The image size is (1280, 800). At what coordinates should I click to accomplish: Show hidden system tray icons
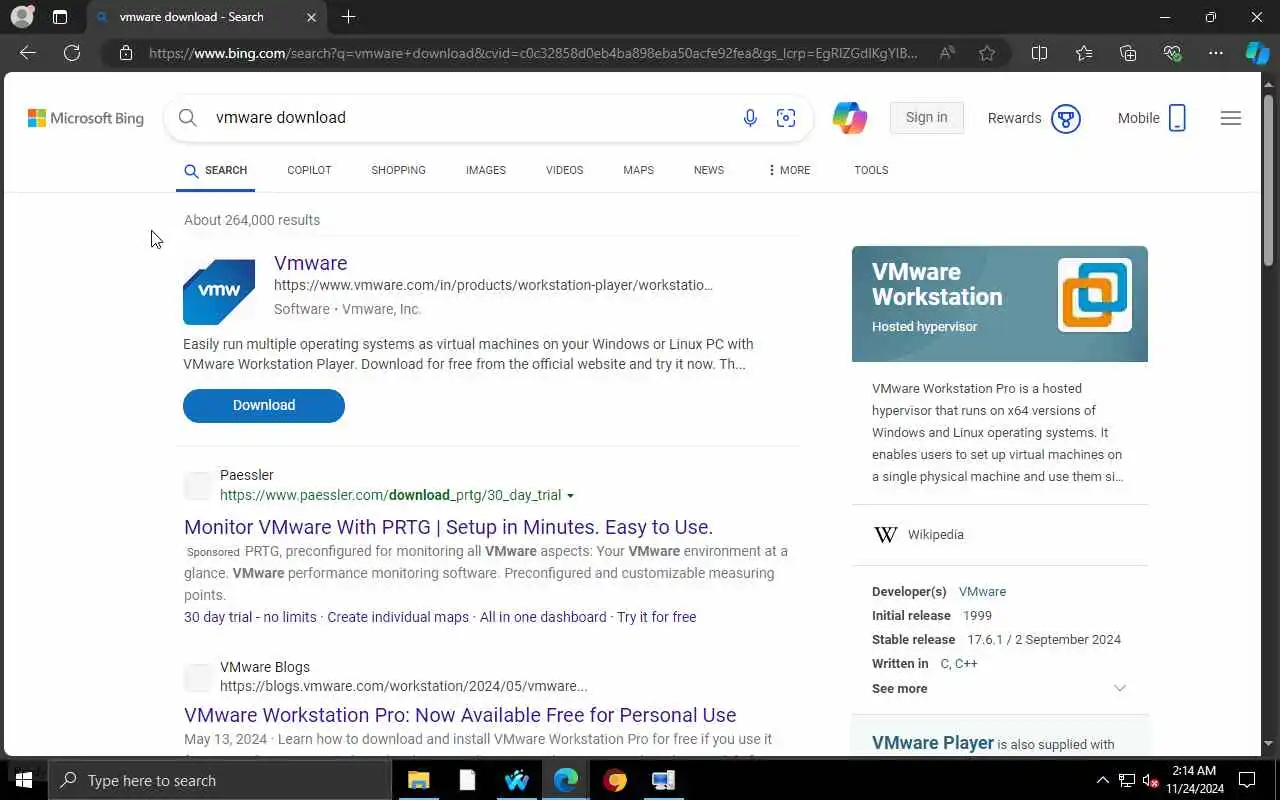point(1103,780)
